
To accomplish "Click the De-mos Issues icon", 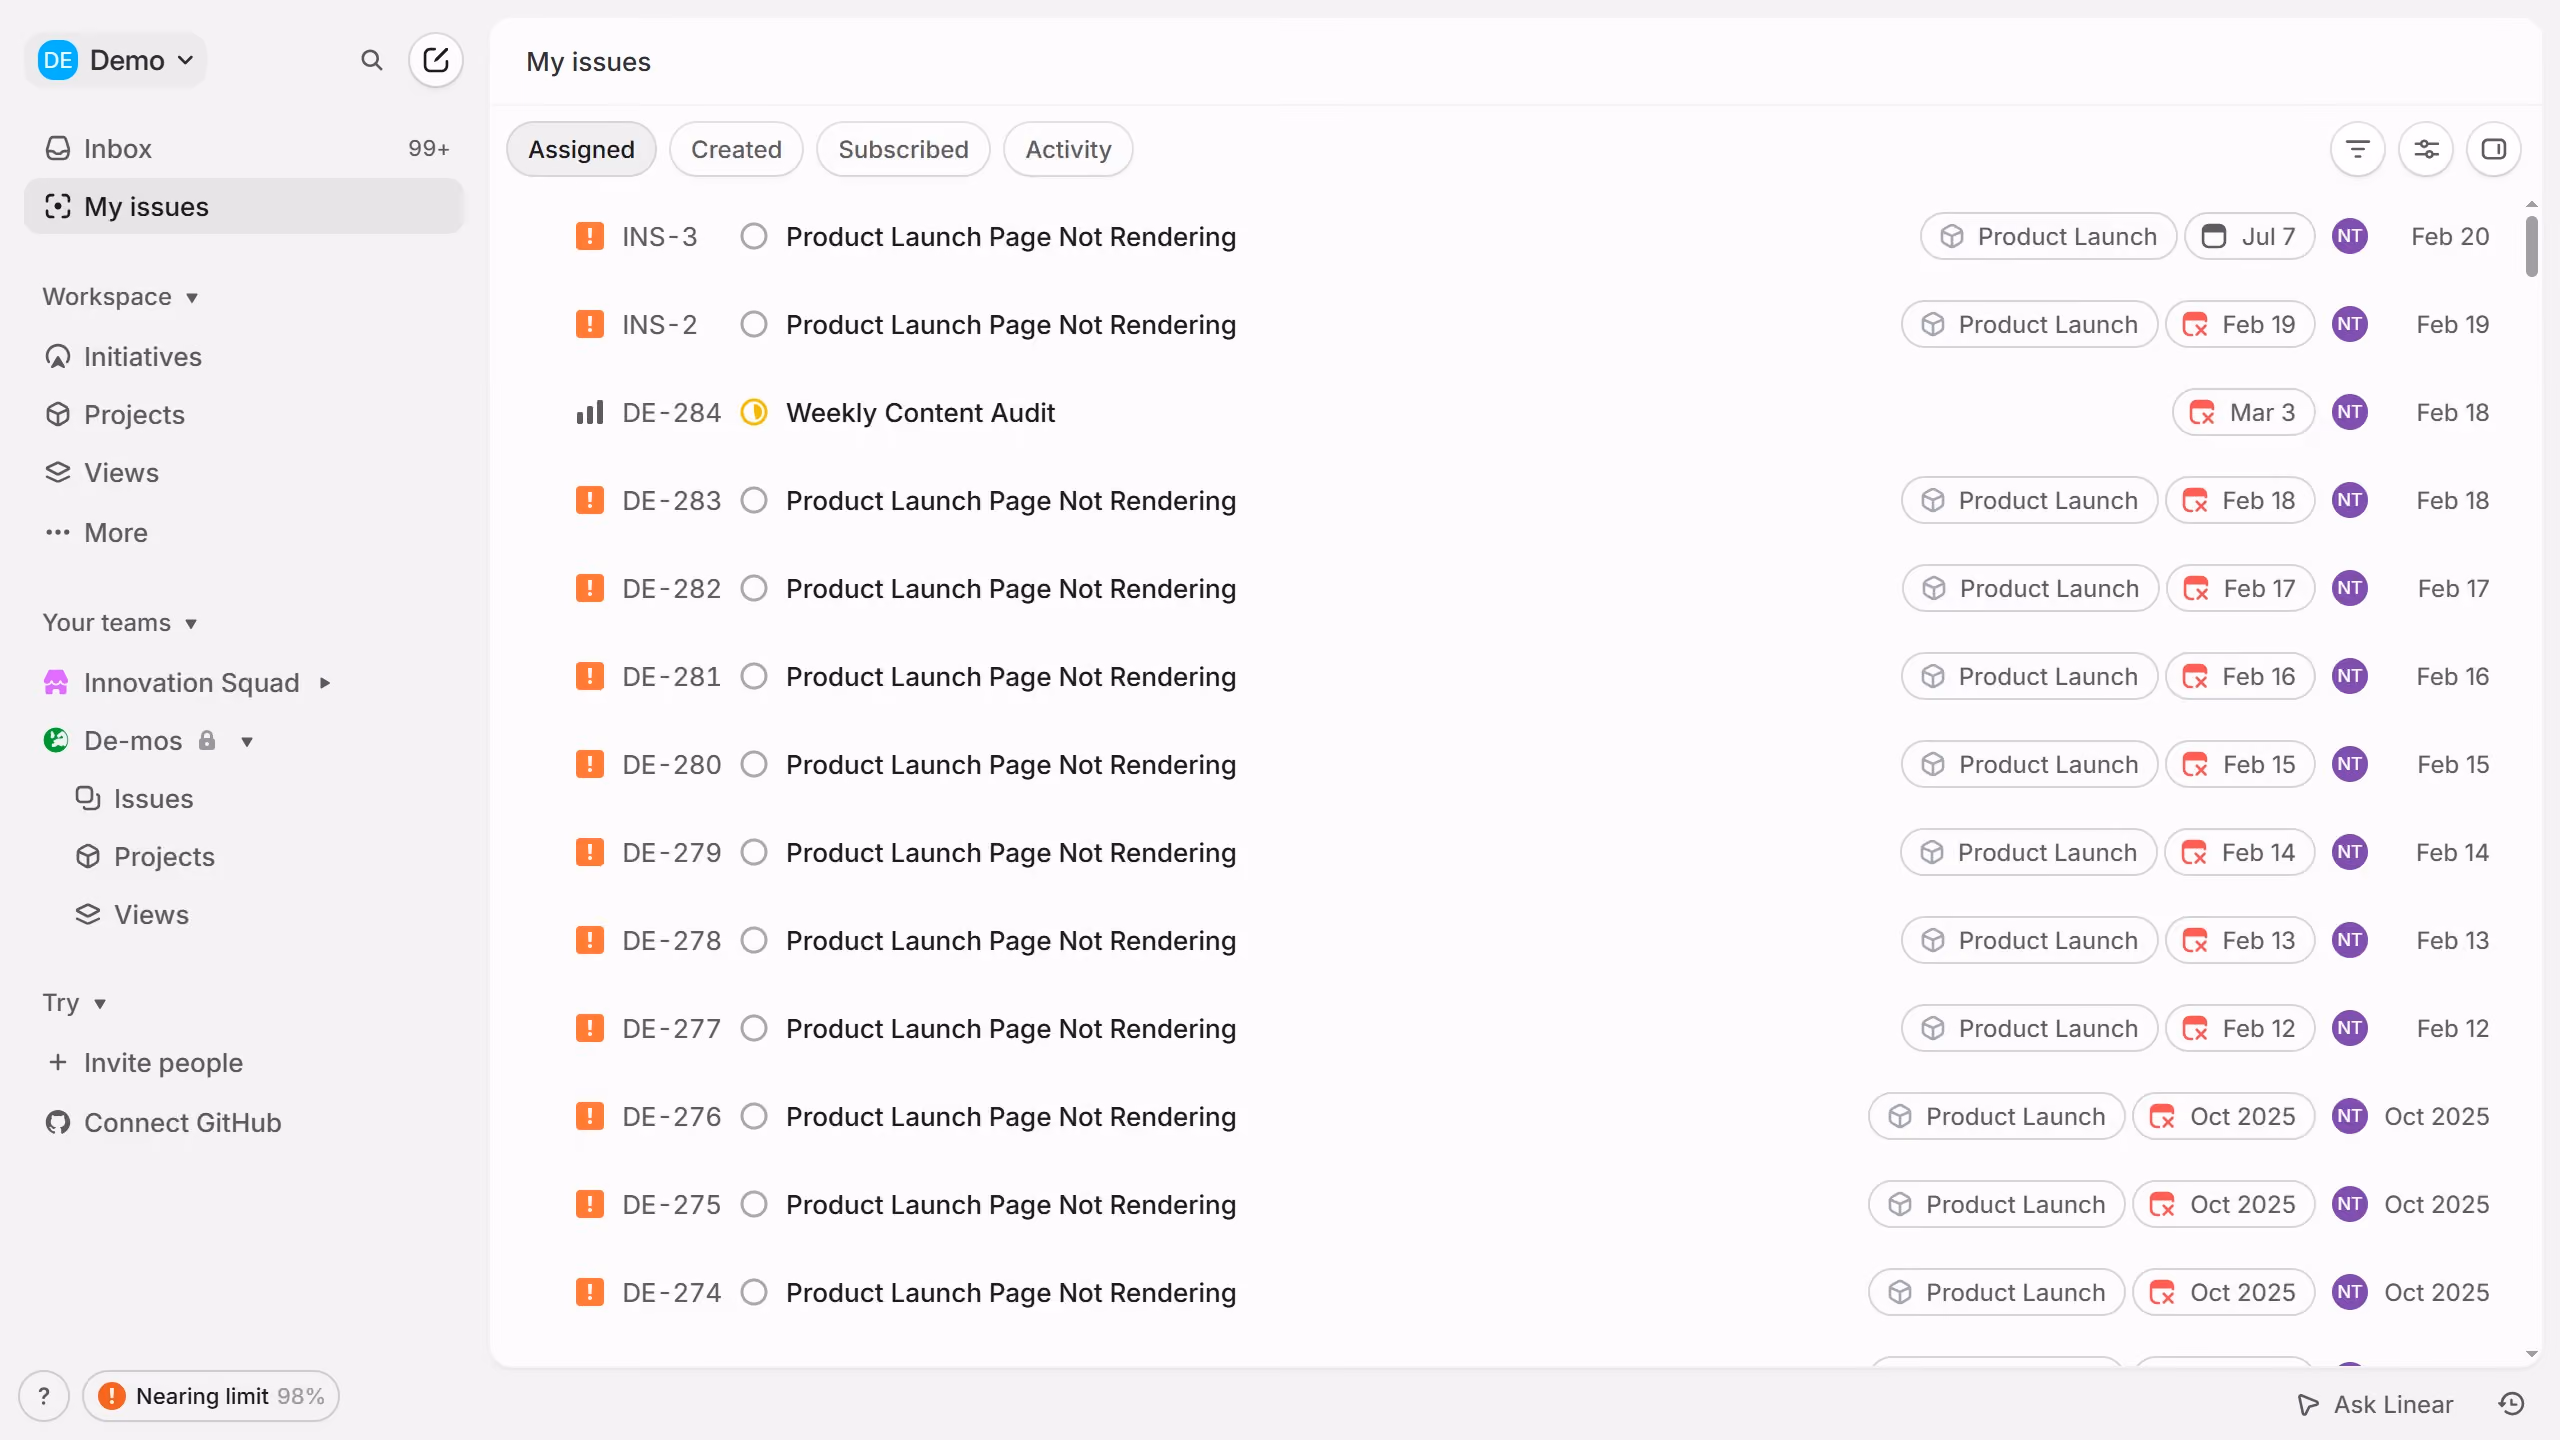I will pyautogui.click(x=88, y=799).
